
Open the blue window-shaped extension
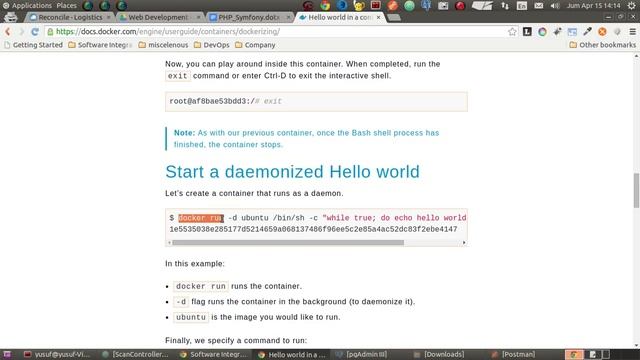click(x=572, y=31)
